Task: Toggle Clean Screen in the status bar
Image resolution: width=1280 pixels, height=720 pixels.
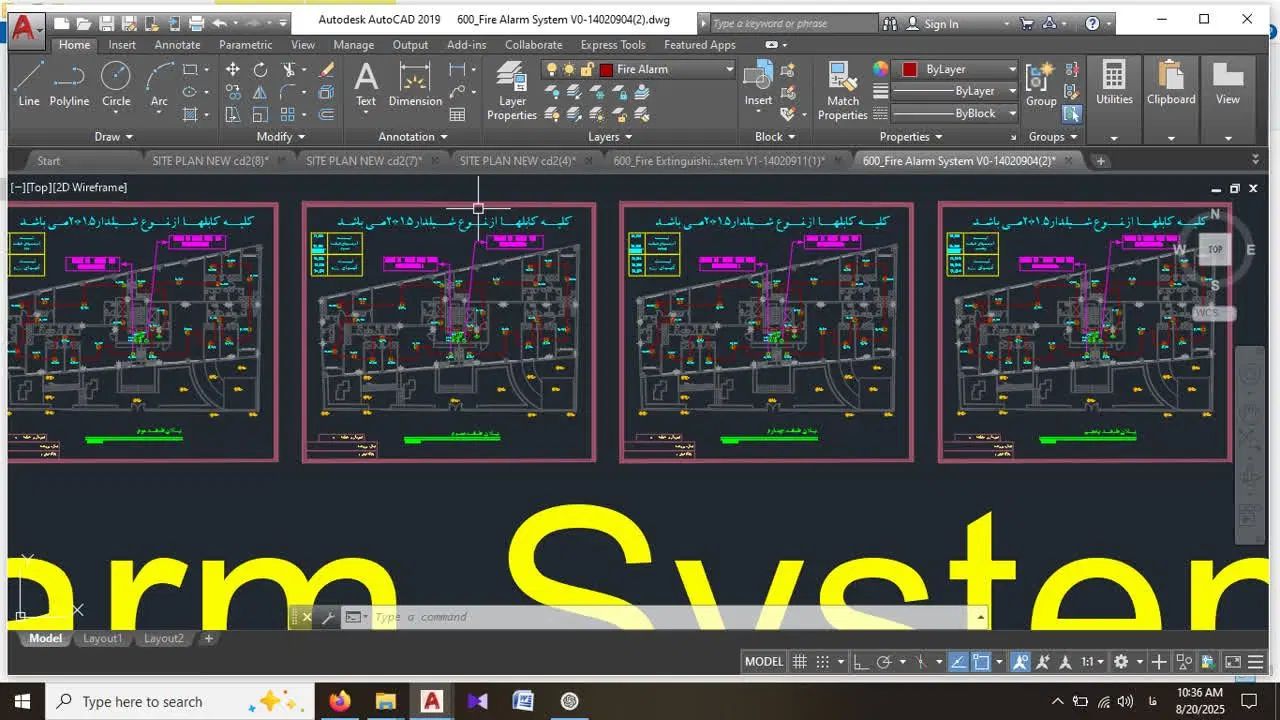Action: click(1232, 661)
